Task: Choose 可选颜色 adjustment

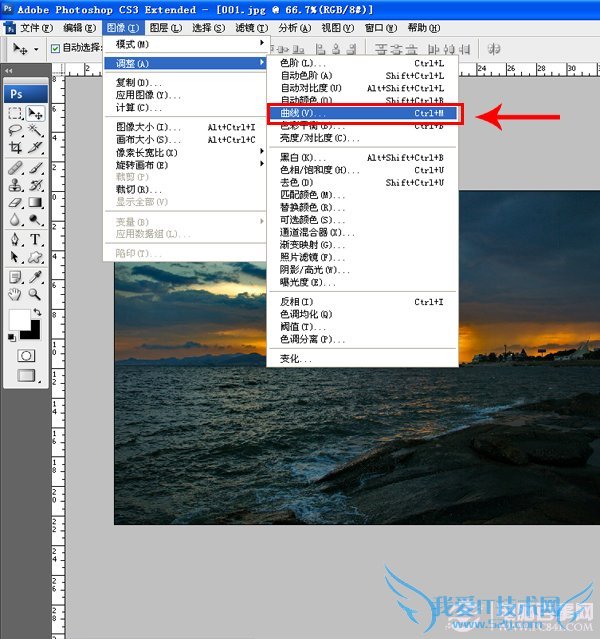Action: [x=362, y=220]
